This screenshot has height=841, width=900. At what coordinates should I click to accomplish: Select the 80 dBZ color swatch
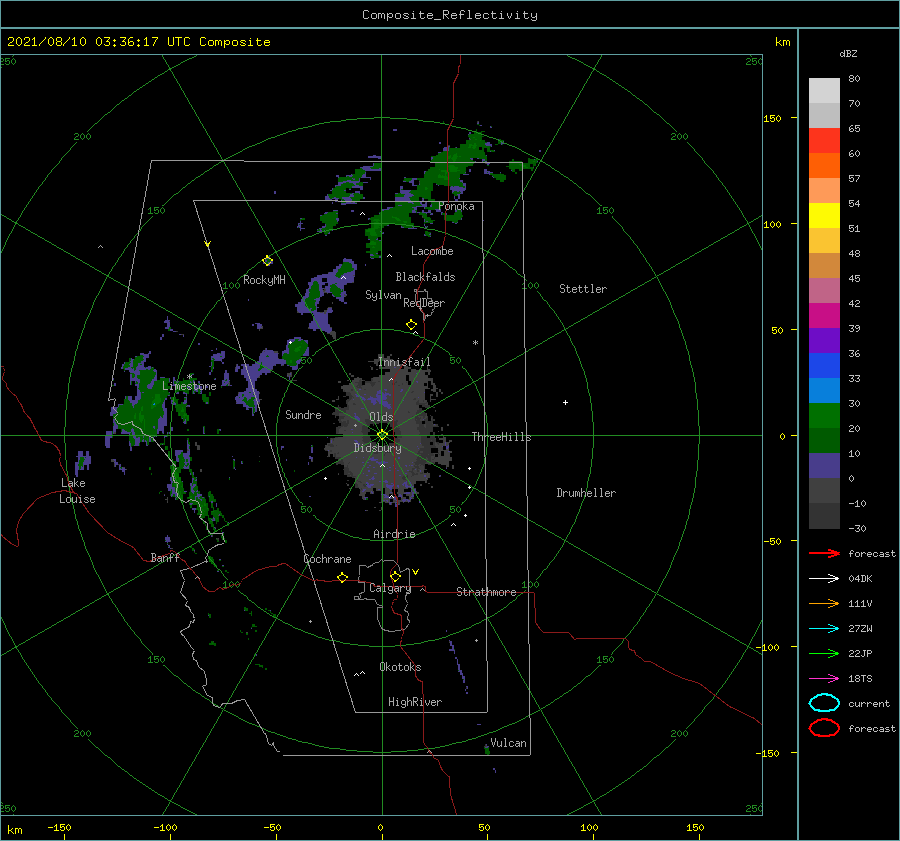(x=824, y=90)
